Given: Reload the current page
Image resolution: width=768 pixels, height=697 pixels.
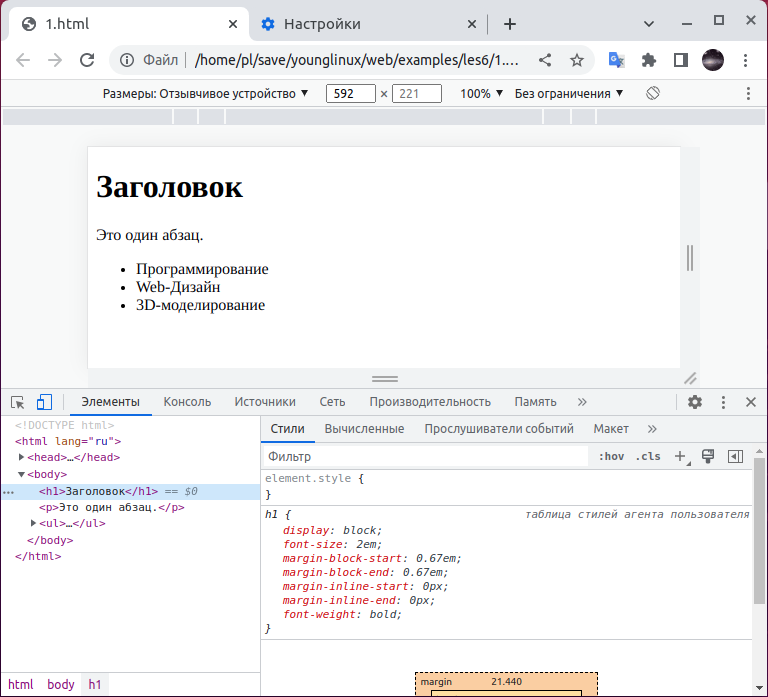Looking at the screenshot, I should click(x=87, y=60).
